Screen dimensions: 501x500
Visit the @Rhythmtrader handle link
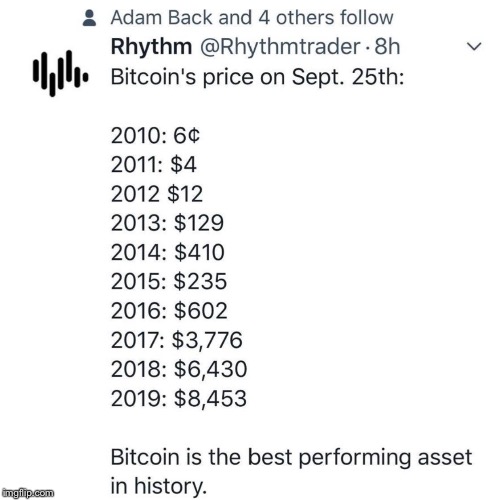[280, 47]
